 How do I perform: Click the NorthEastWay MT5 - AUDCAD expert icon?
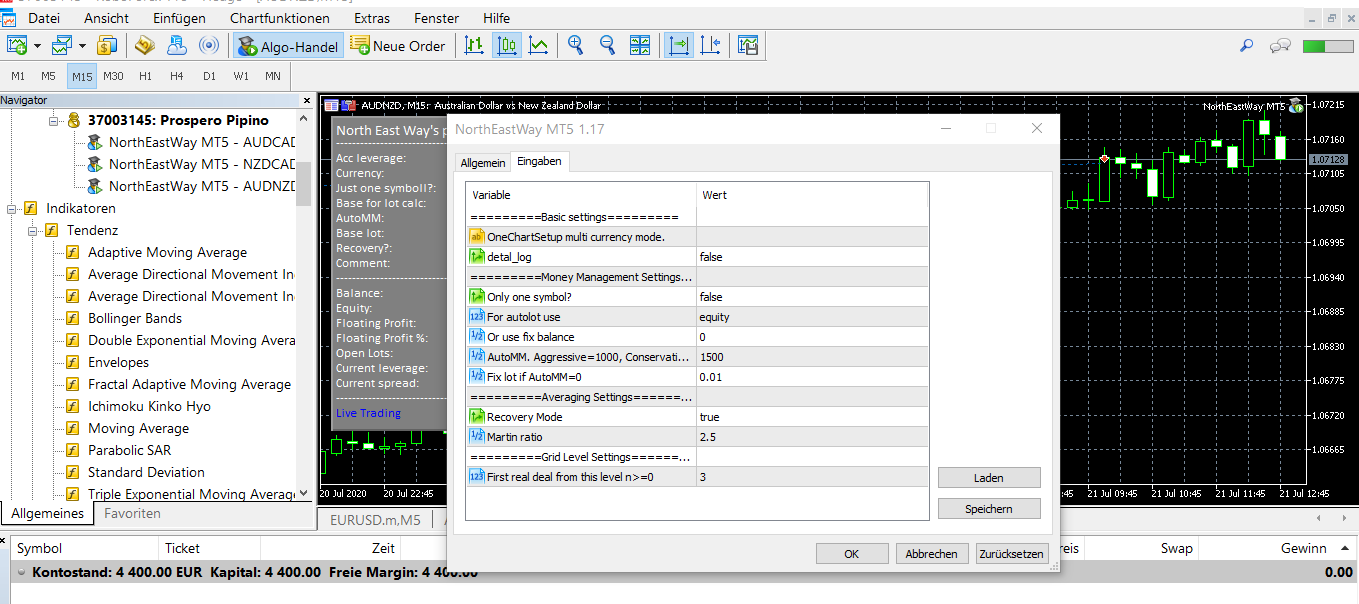tap(96, 142)
